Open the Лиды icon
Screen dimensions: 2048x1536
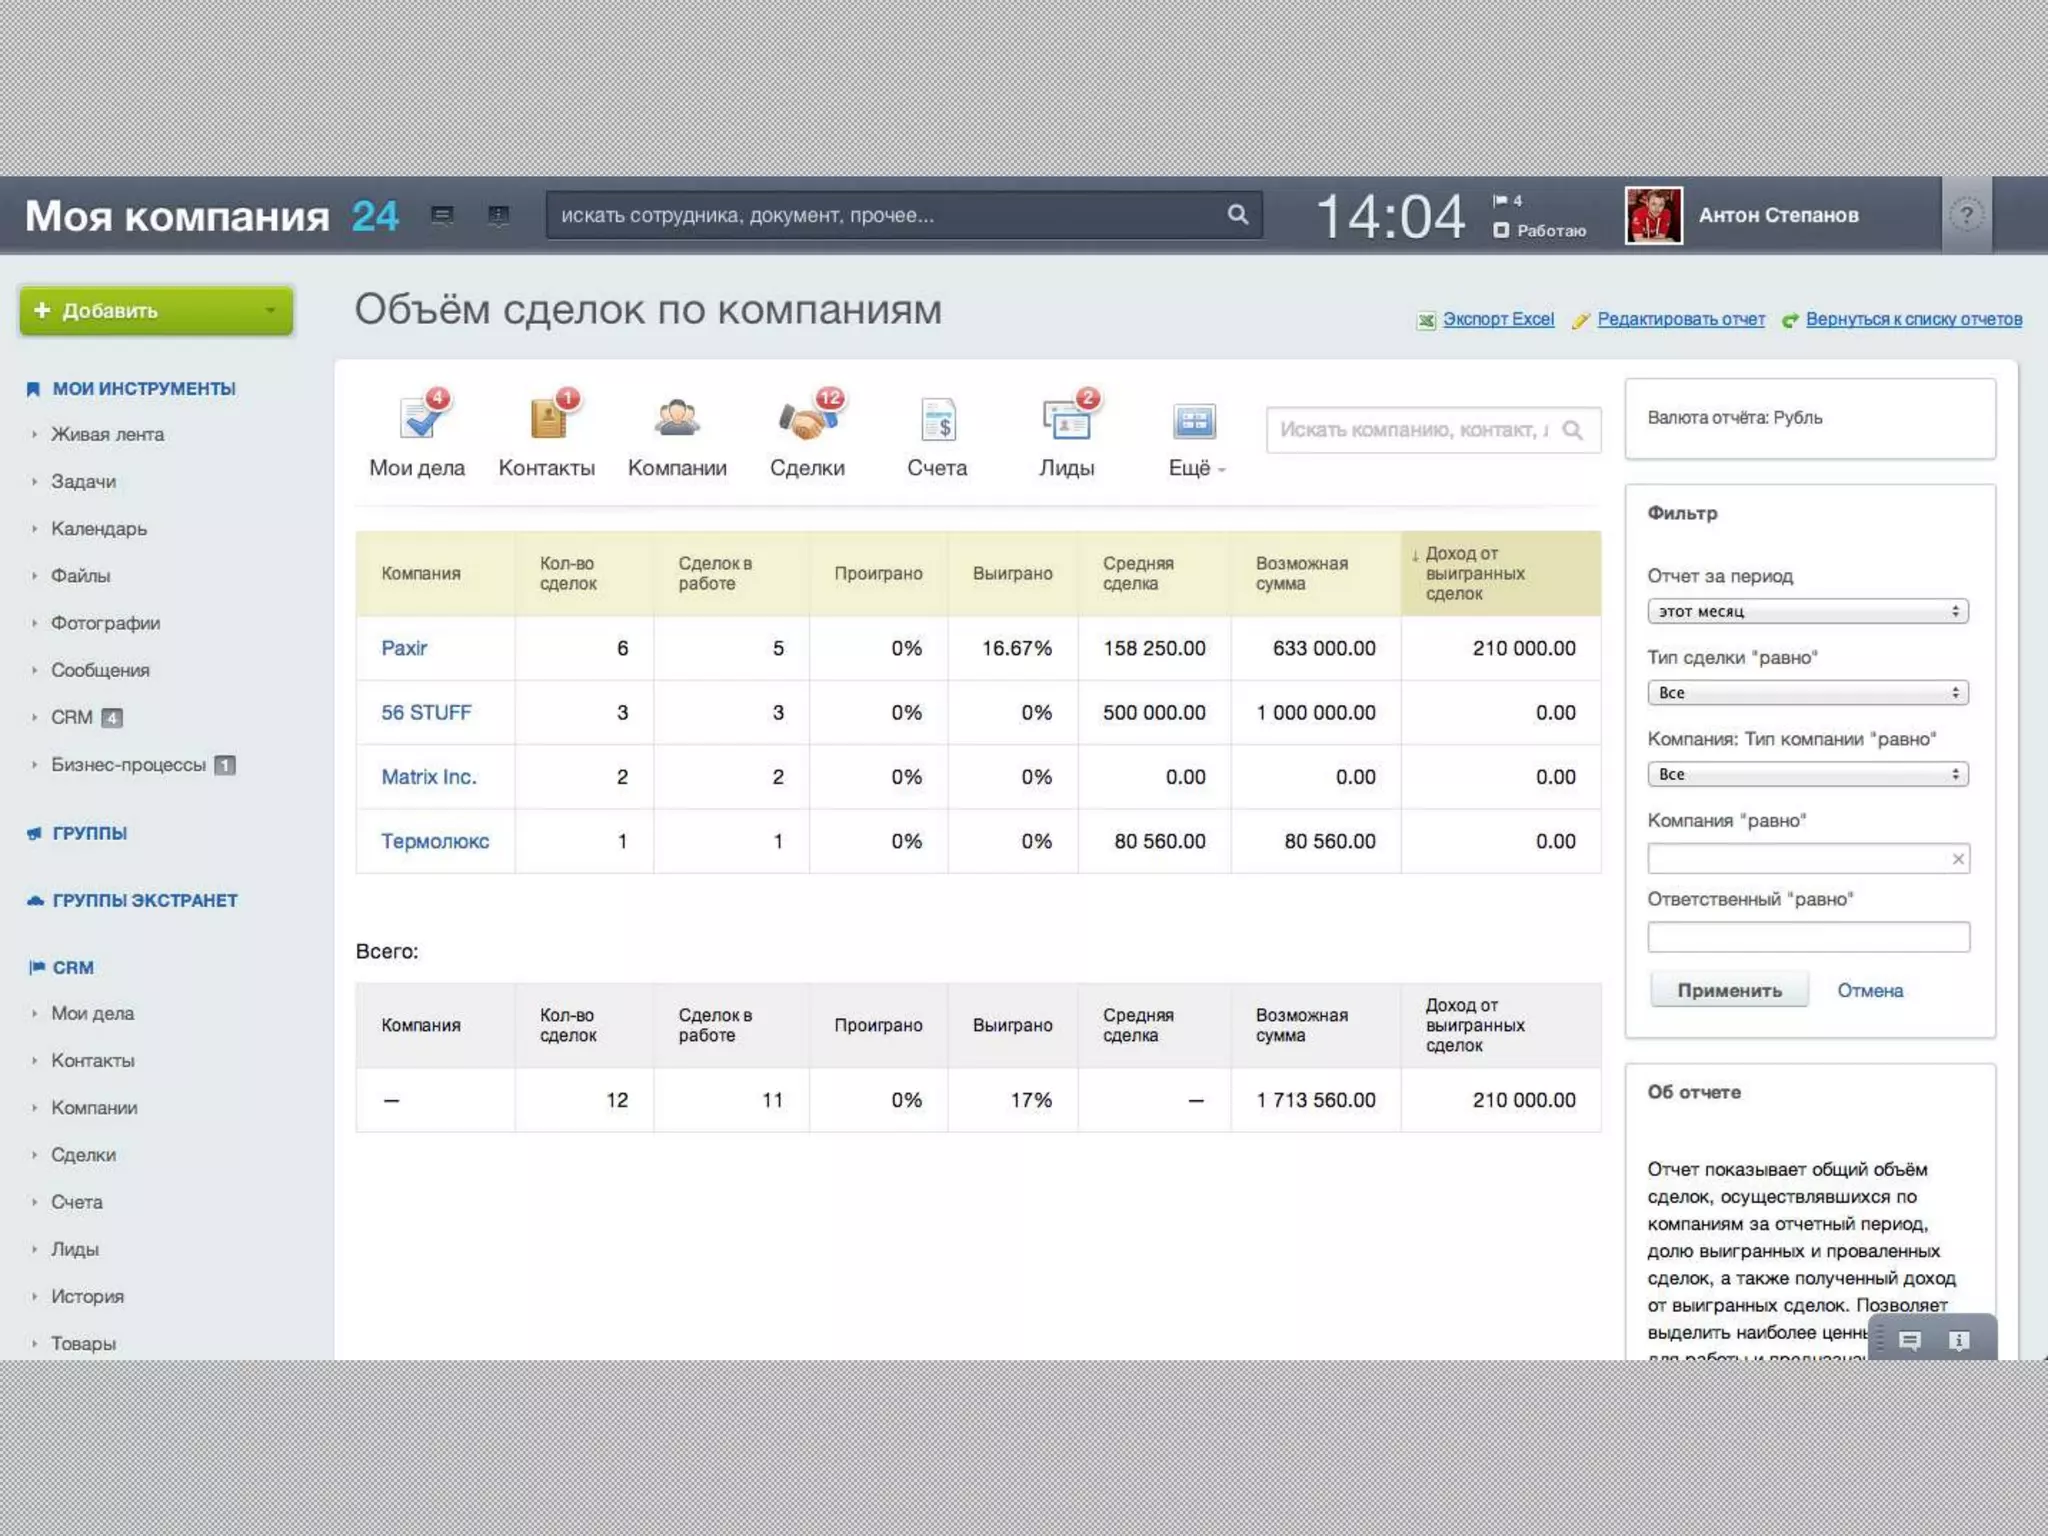pos(1066,420)
